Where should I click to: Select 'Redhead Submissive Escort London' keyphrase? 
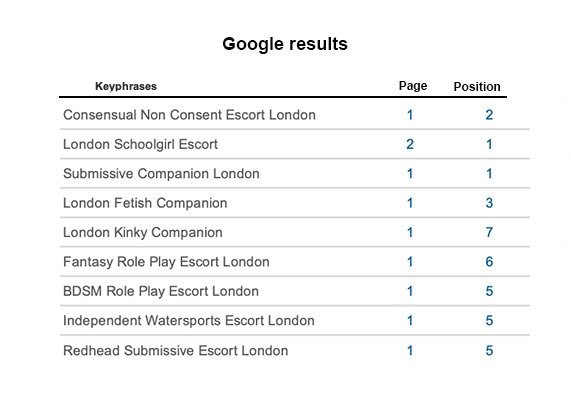176,350
